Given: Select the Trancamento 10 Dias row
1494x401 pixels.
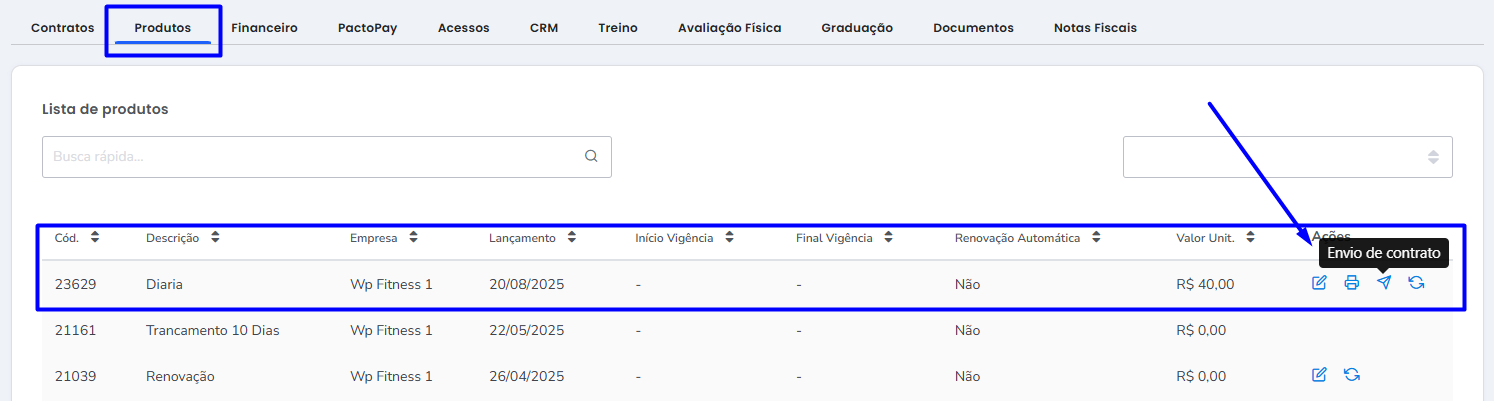Looking at the screenshot, I should [x=747, y=330].
